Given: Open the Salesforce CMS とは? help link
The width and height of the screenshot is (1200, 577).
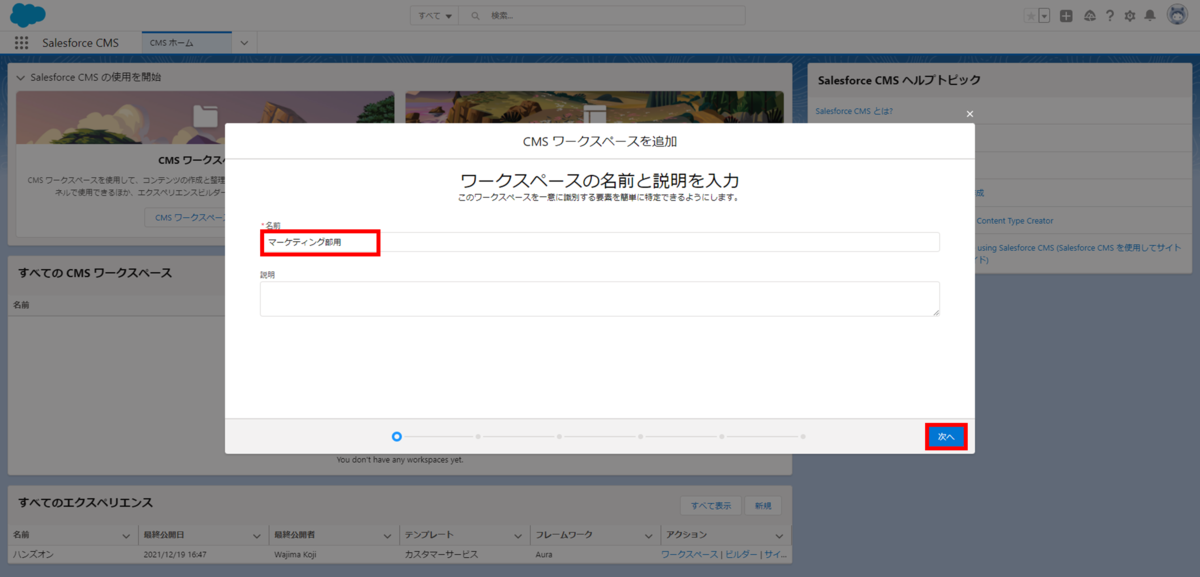Looking at the screenshot, I should point(854,111).
